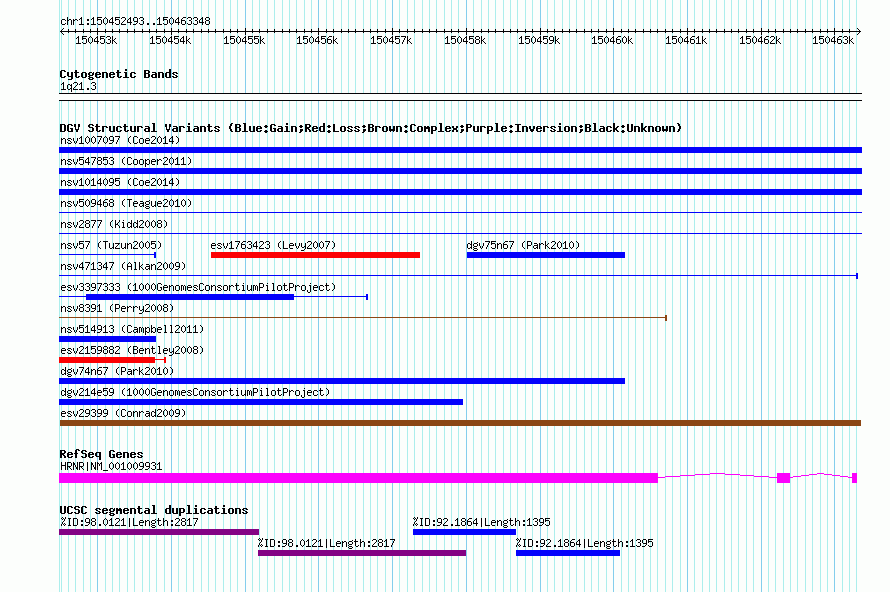Click the 150453k ruler tick label
This screenshot has width=890, height=592.
96,40
